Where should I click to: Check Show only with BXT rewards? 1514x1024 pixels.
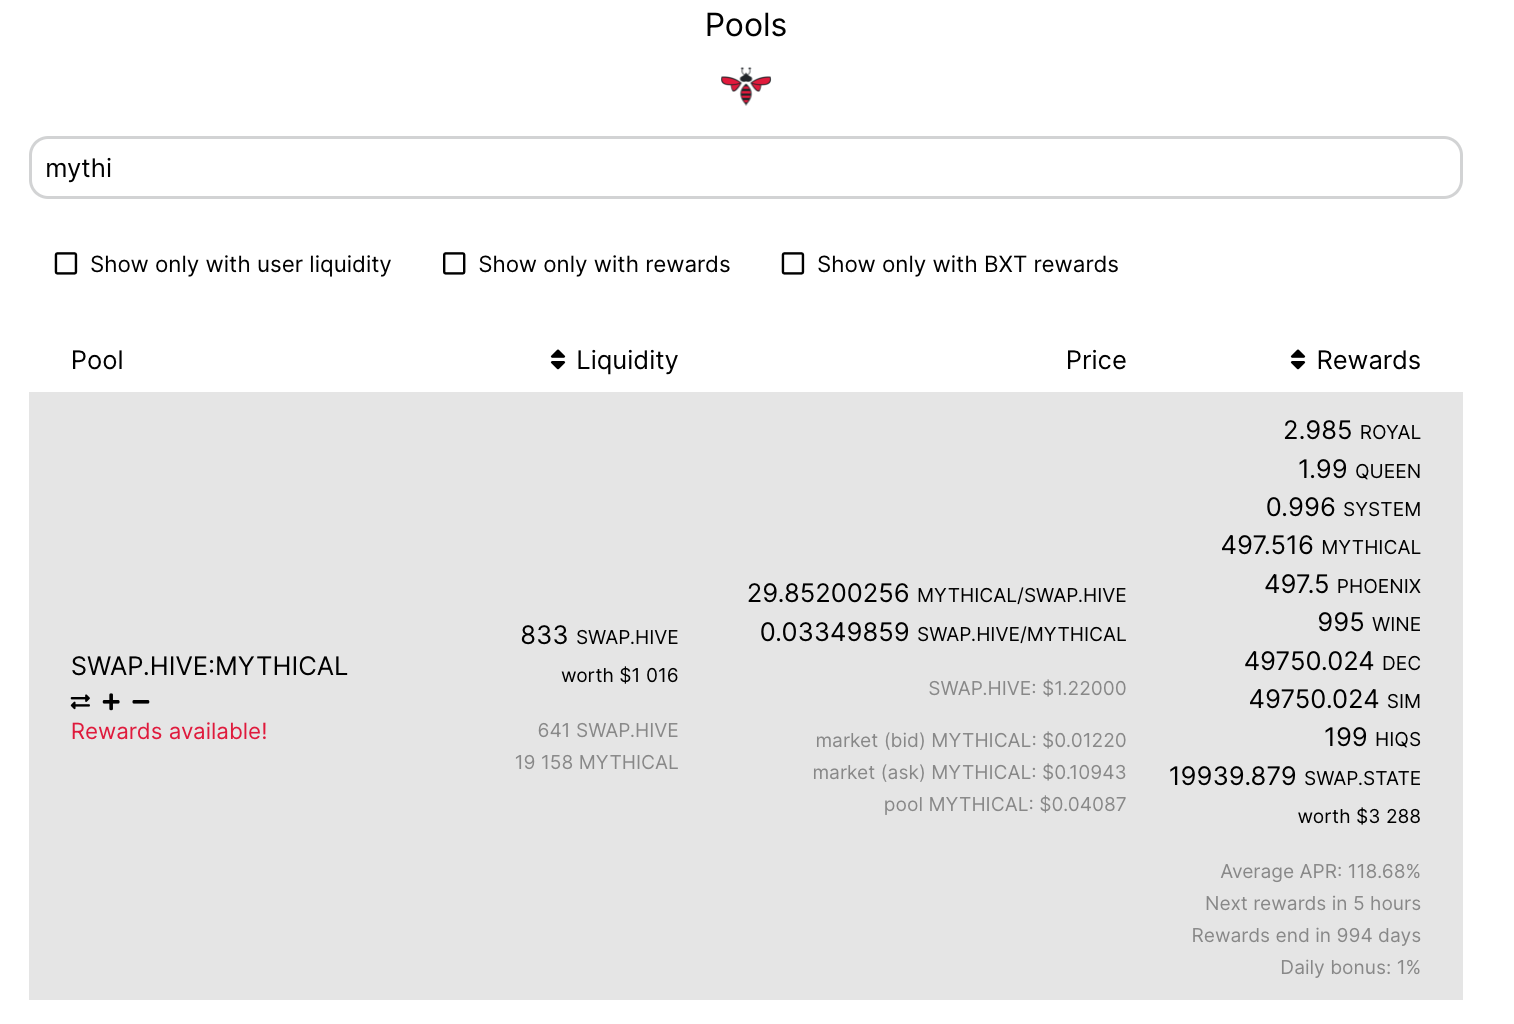pyautogui.click(x=793, y=264)
